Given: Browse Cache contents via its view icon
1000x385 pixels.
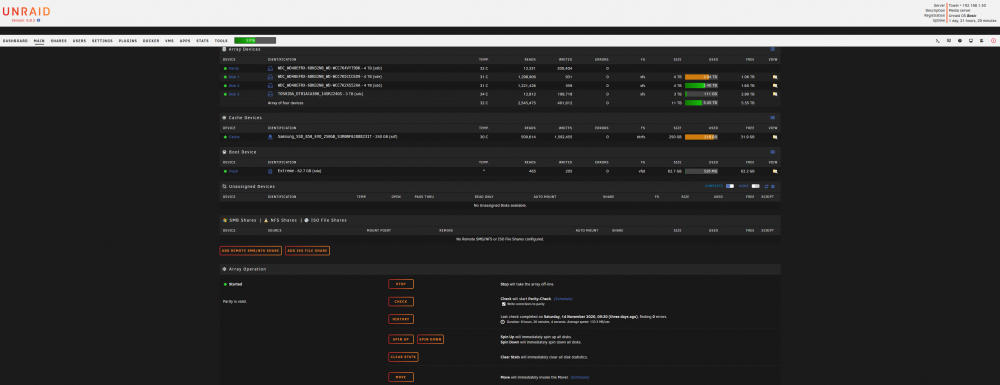Looking at the screenshot, I should [775, 136].
